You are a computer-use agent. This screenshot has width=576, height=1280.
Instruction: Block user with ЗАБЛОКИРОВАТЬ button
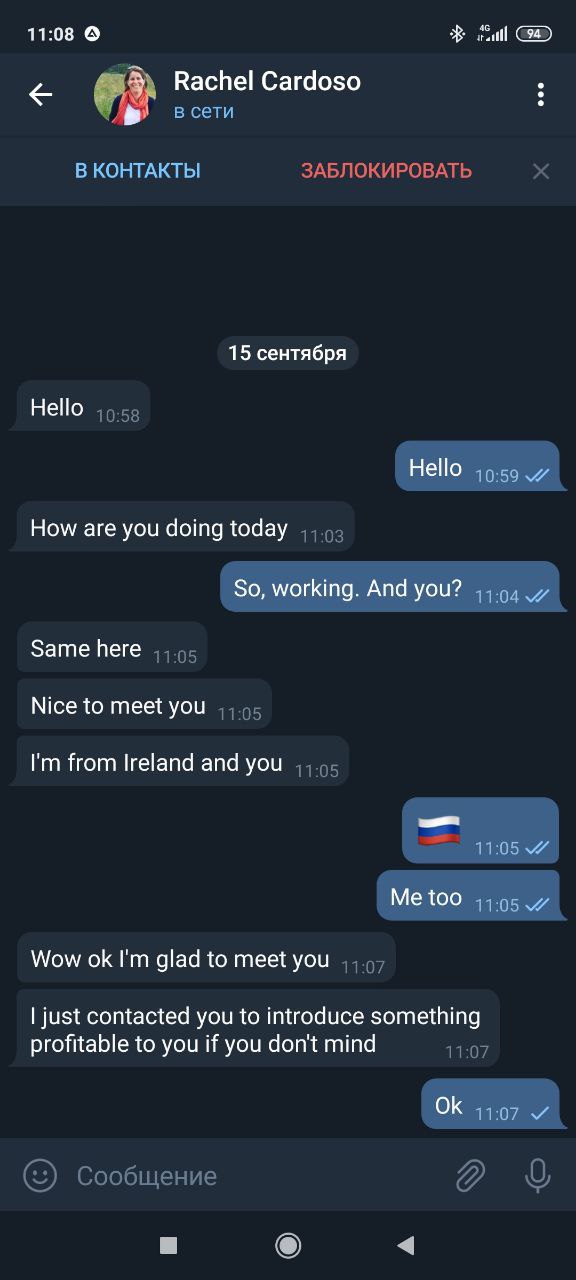coord(386,171)
